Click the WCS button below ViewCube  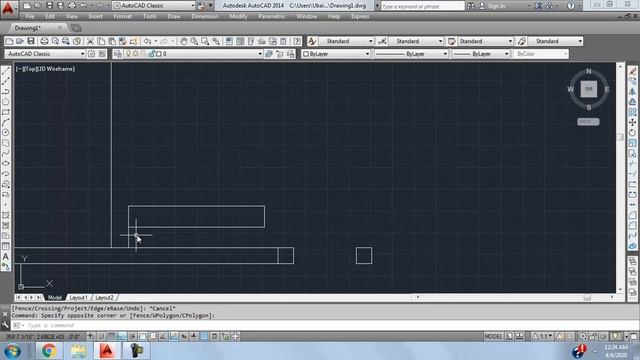[x=588, y=122]
